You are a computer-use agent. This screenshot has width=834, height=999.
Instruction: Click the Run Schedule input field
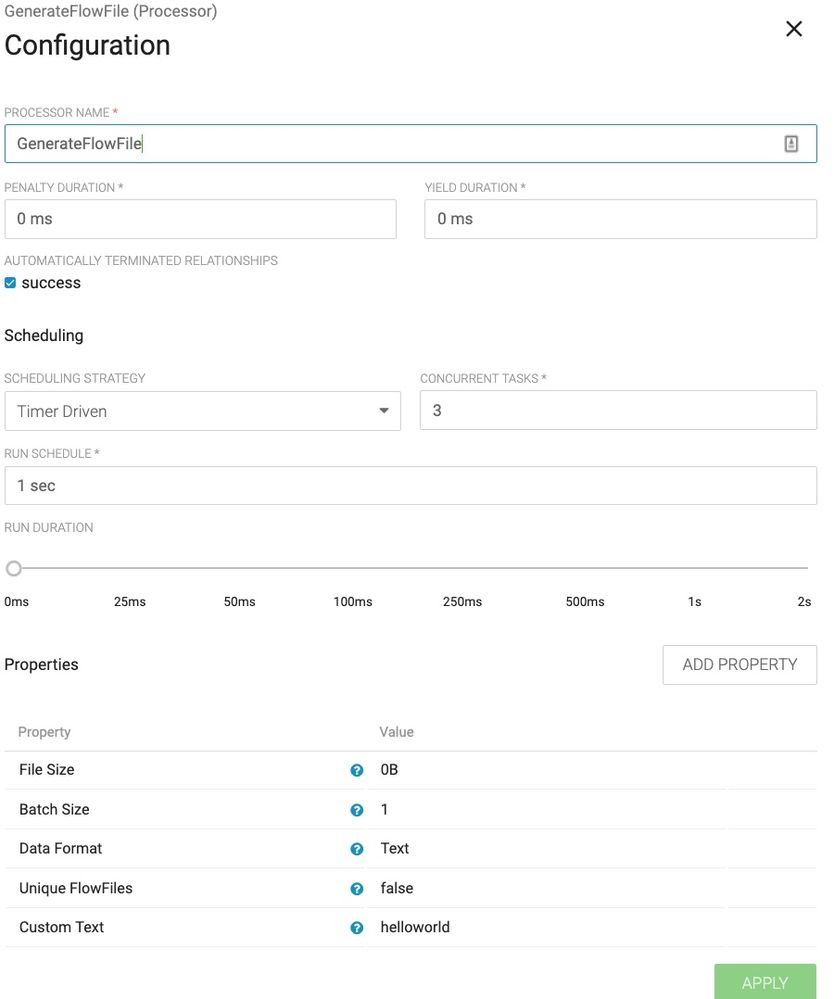(x=410, y=486)
